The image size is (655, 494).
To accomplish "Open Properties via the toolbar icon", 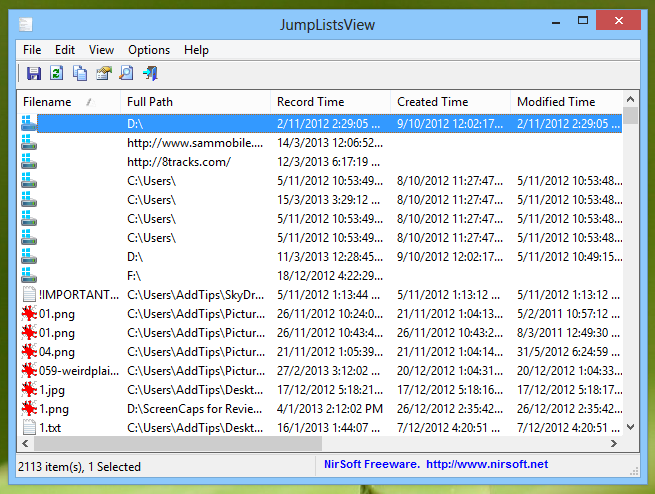I will [103, 73].
